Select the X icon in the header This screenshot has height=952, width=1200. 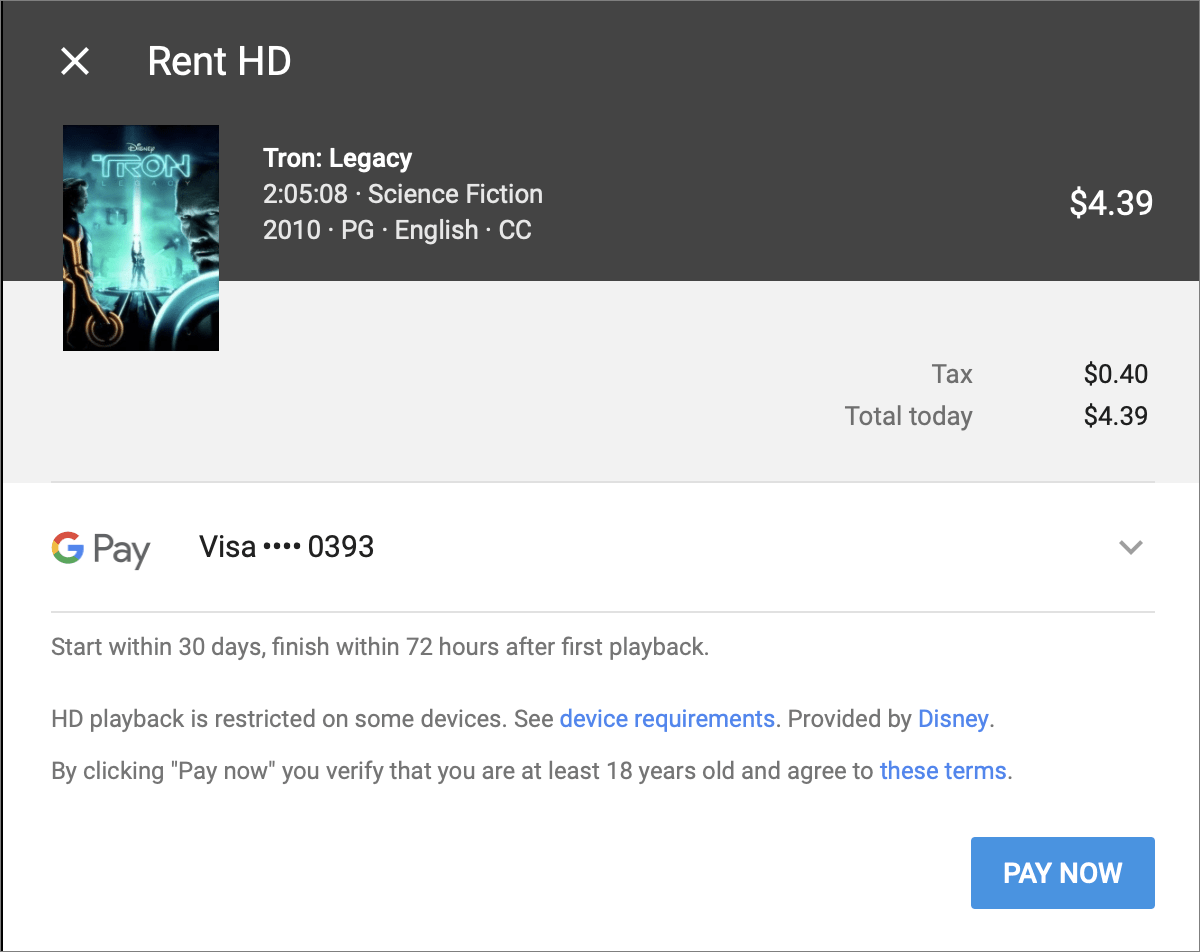point(75,61)
